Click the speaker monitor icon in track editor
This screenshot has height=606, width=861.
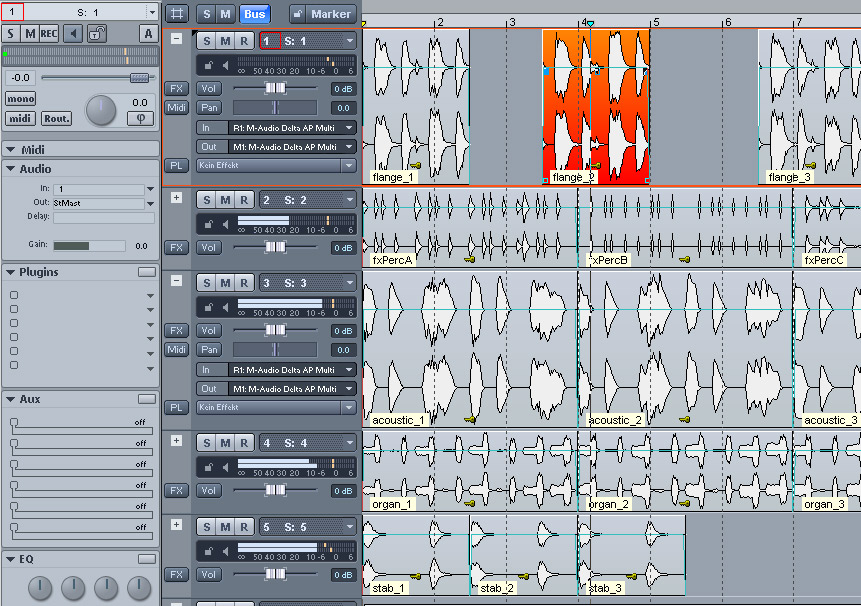(x=72, y=34)
